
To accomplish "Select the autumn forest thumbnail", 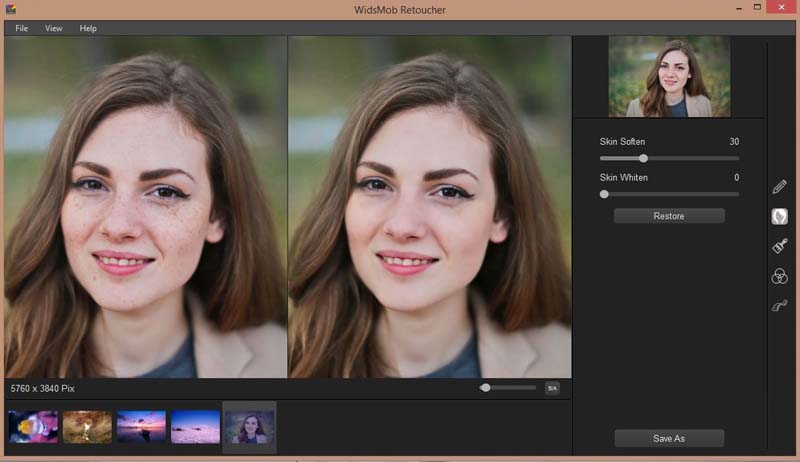I will point(87,427).
